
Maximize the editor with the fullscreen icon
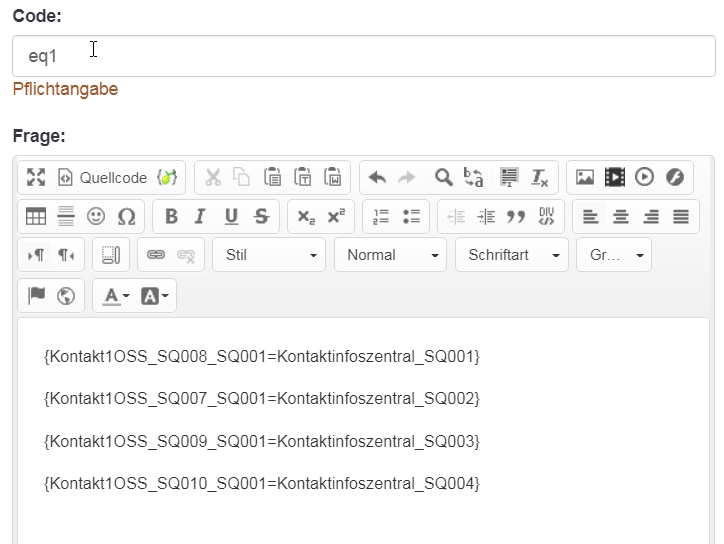tap(36, 177)
